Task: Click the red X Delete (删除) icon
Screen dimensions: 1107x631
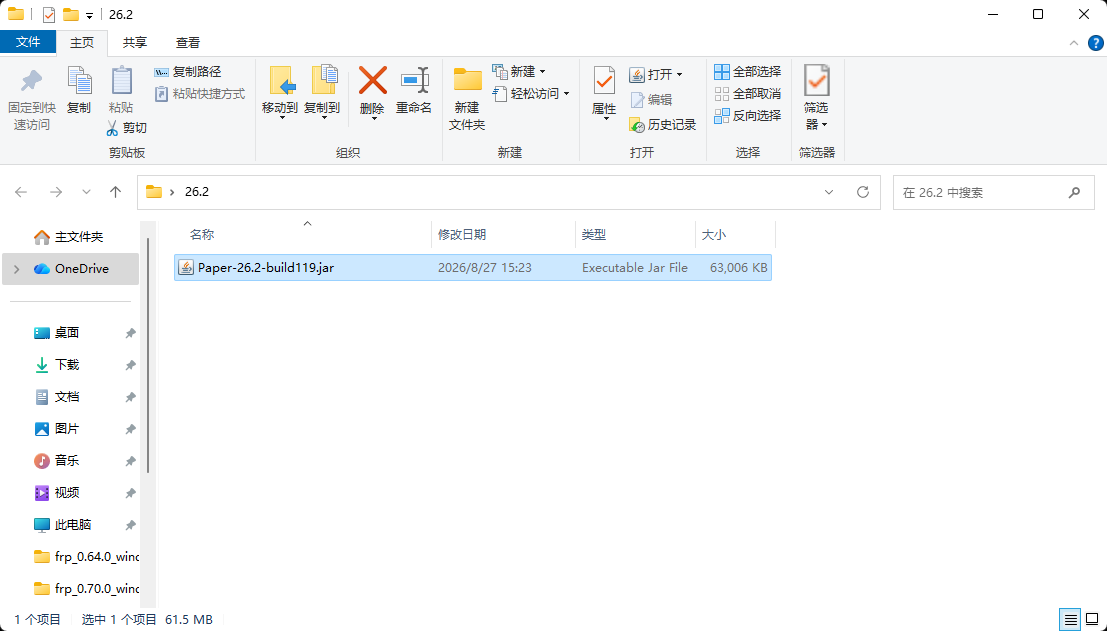Action: tap(372, 80)
